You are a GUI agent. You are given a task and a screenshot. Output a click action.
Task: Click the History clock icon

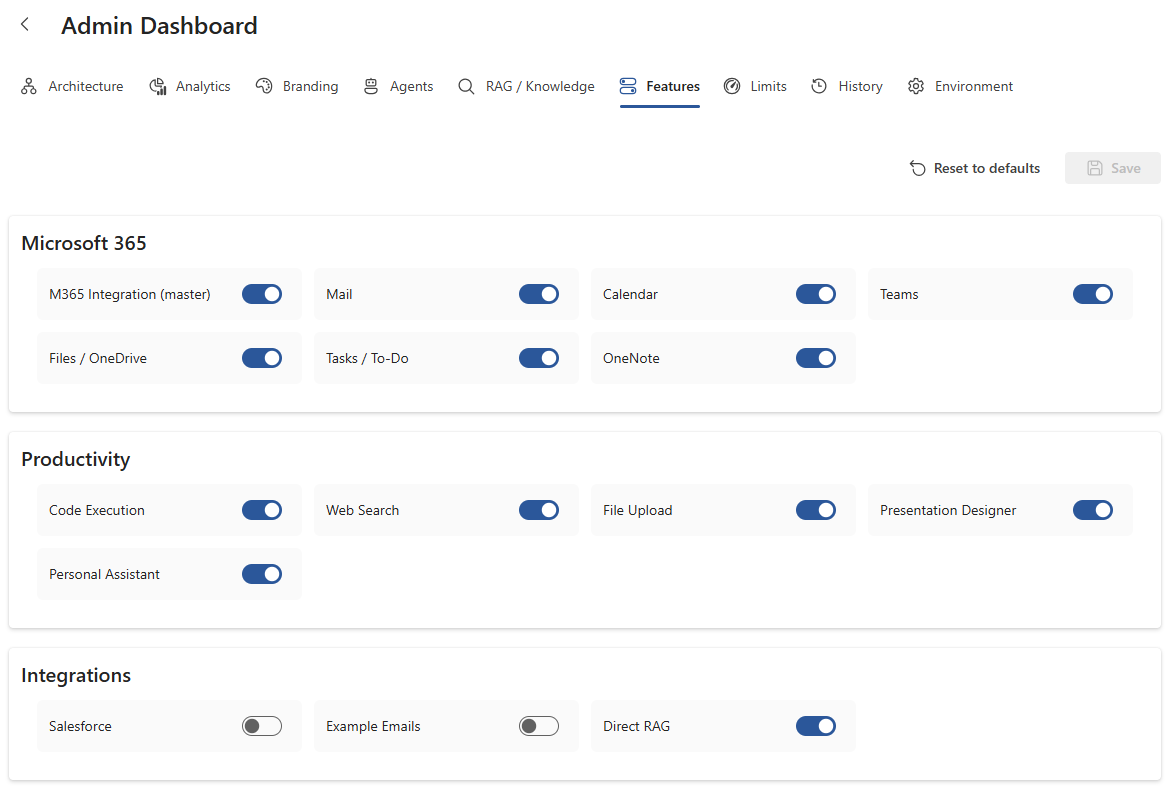coord(818,86)
